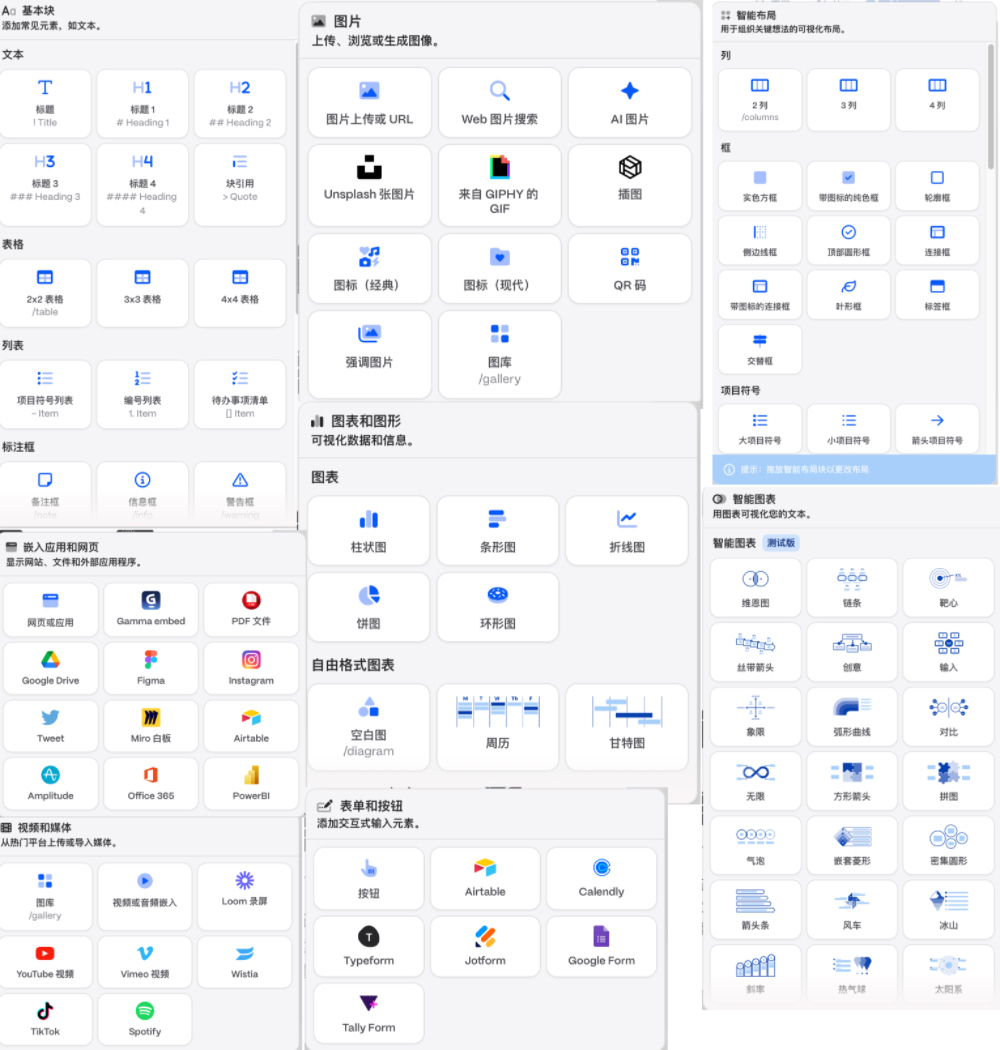Insert a 2x2 表格 table
Image resolution: width=1000 pixels, height=1050 pixels.
[x=45, y=292]
